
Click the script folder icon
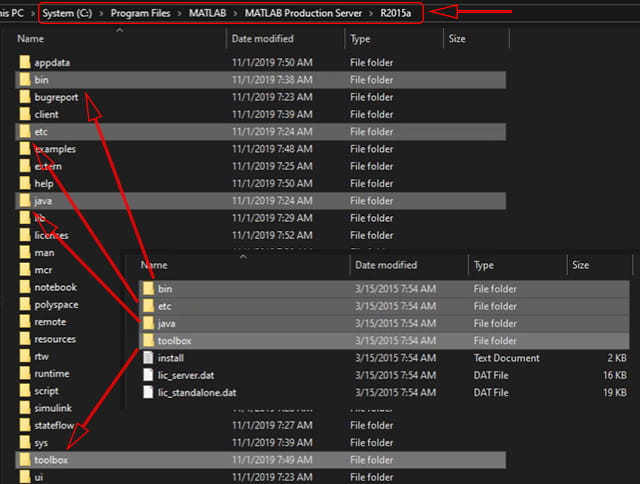(25, 391)
